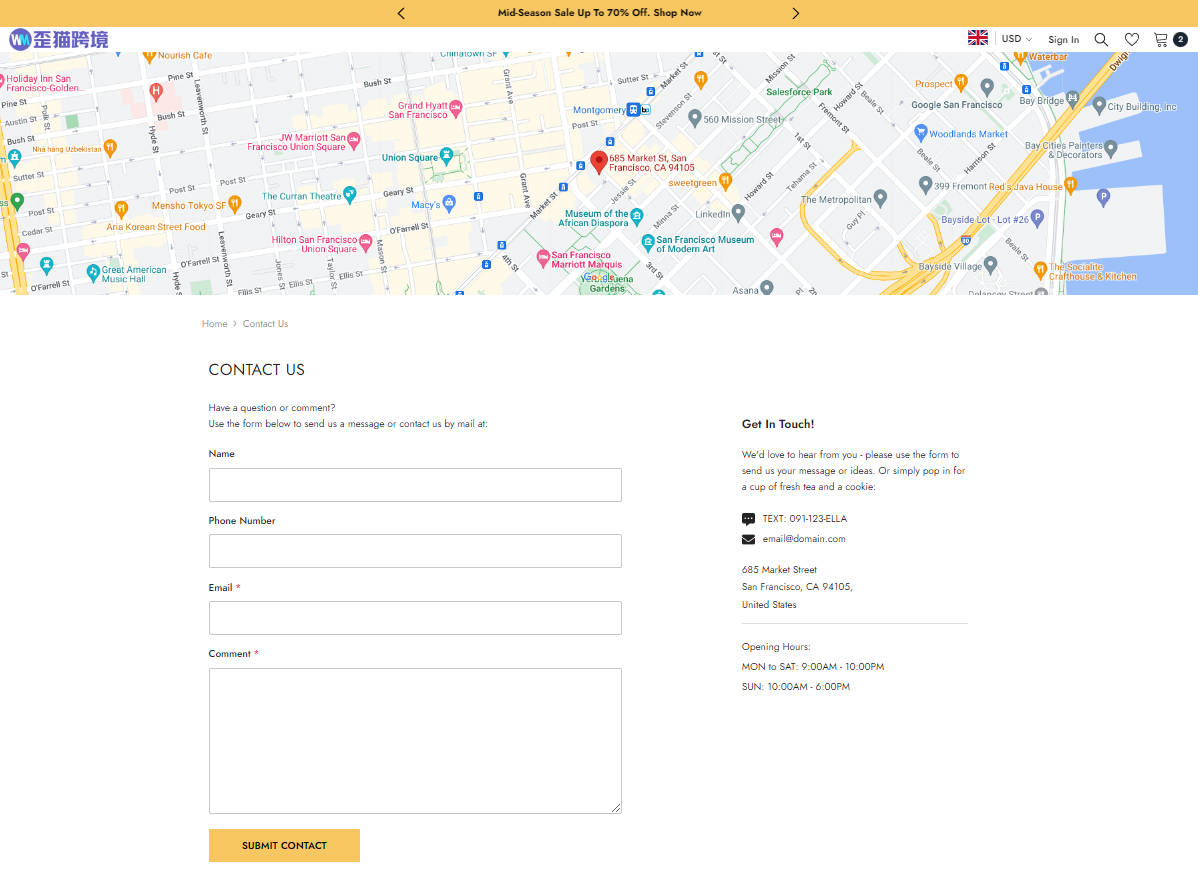Click the Google San Francisco map label
The height and width of the screenshot is (872, 1198).
click(957, 105)
